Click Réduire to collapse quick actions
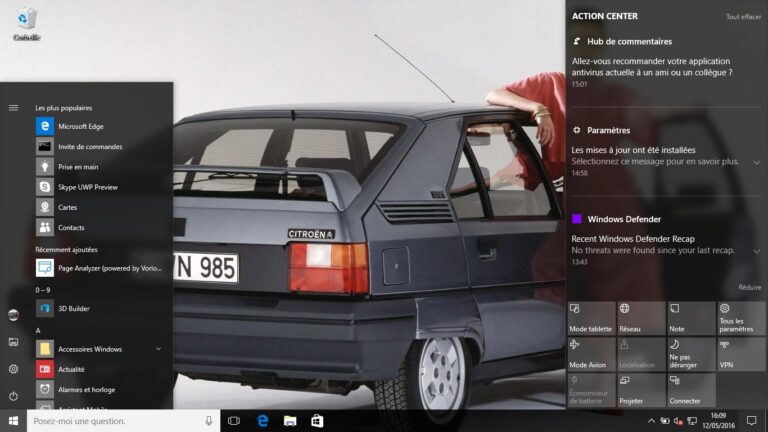 tap(749, 287)
